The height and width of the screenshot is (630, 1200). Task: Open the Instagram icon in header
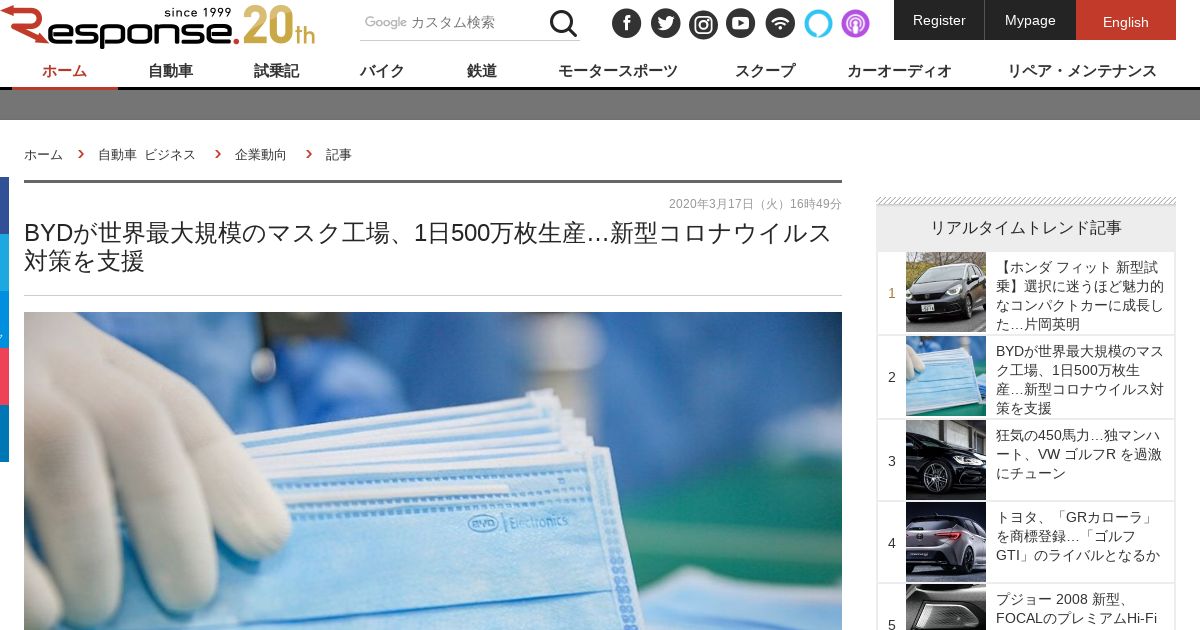tap(703, 23)
